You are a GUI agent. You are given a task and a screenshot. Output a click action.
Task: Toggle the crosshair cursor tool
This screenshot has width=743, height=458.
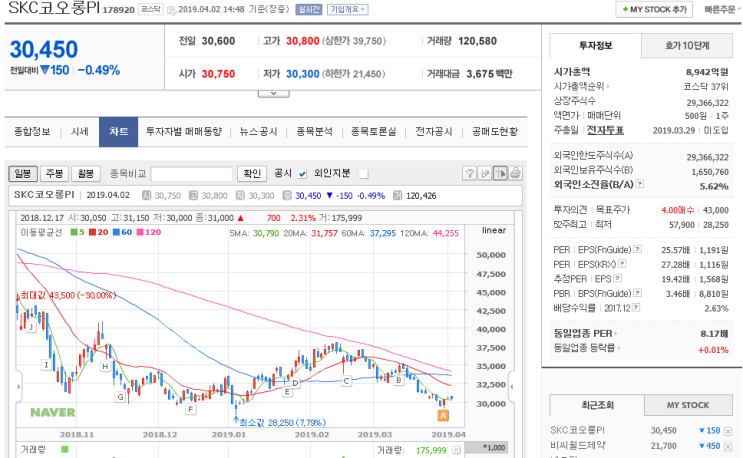point(500,173)
